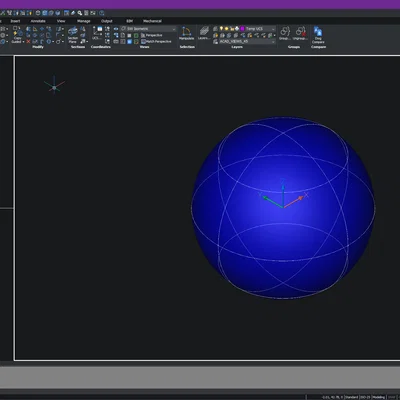Image resolution: width=400 pixels, height=400 pixels.
Task: Click the Ungroup icon
Action: [301, 33]
